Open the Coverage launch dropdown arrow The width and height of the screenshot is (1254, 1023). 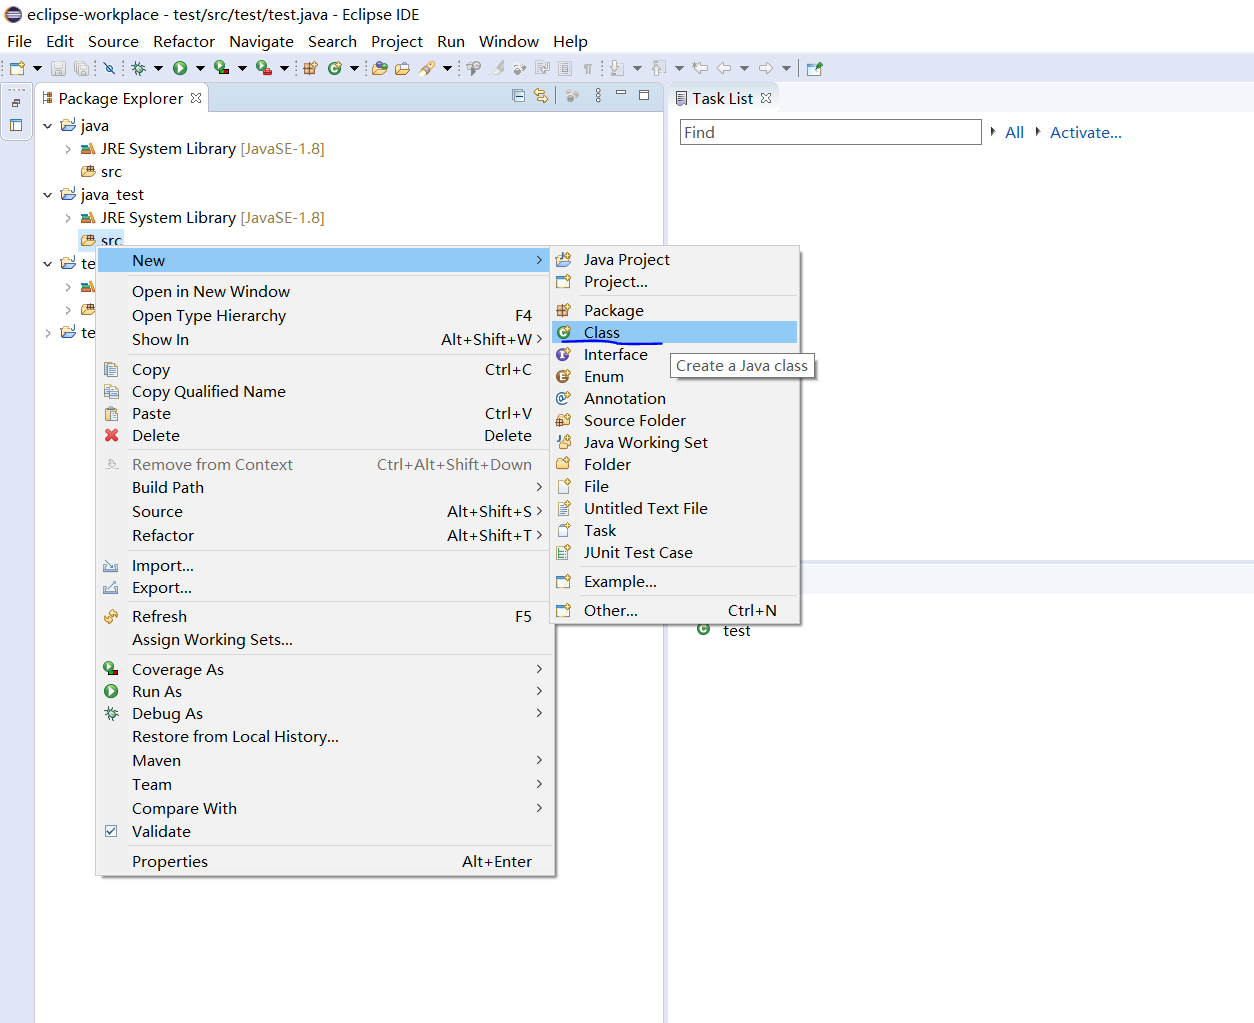point(242,68)
